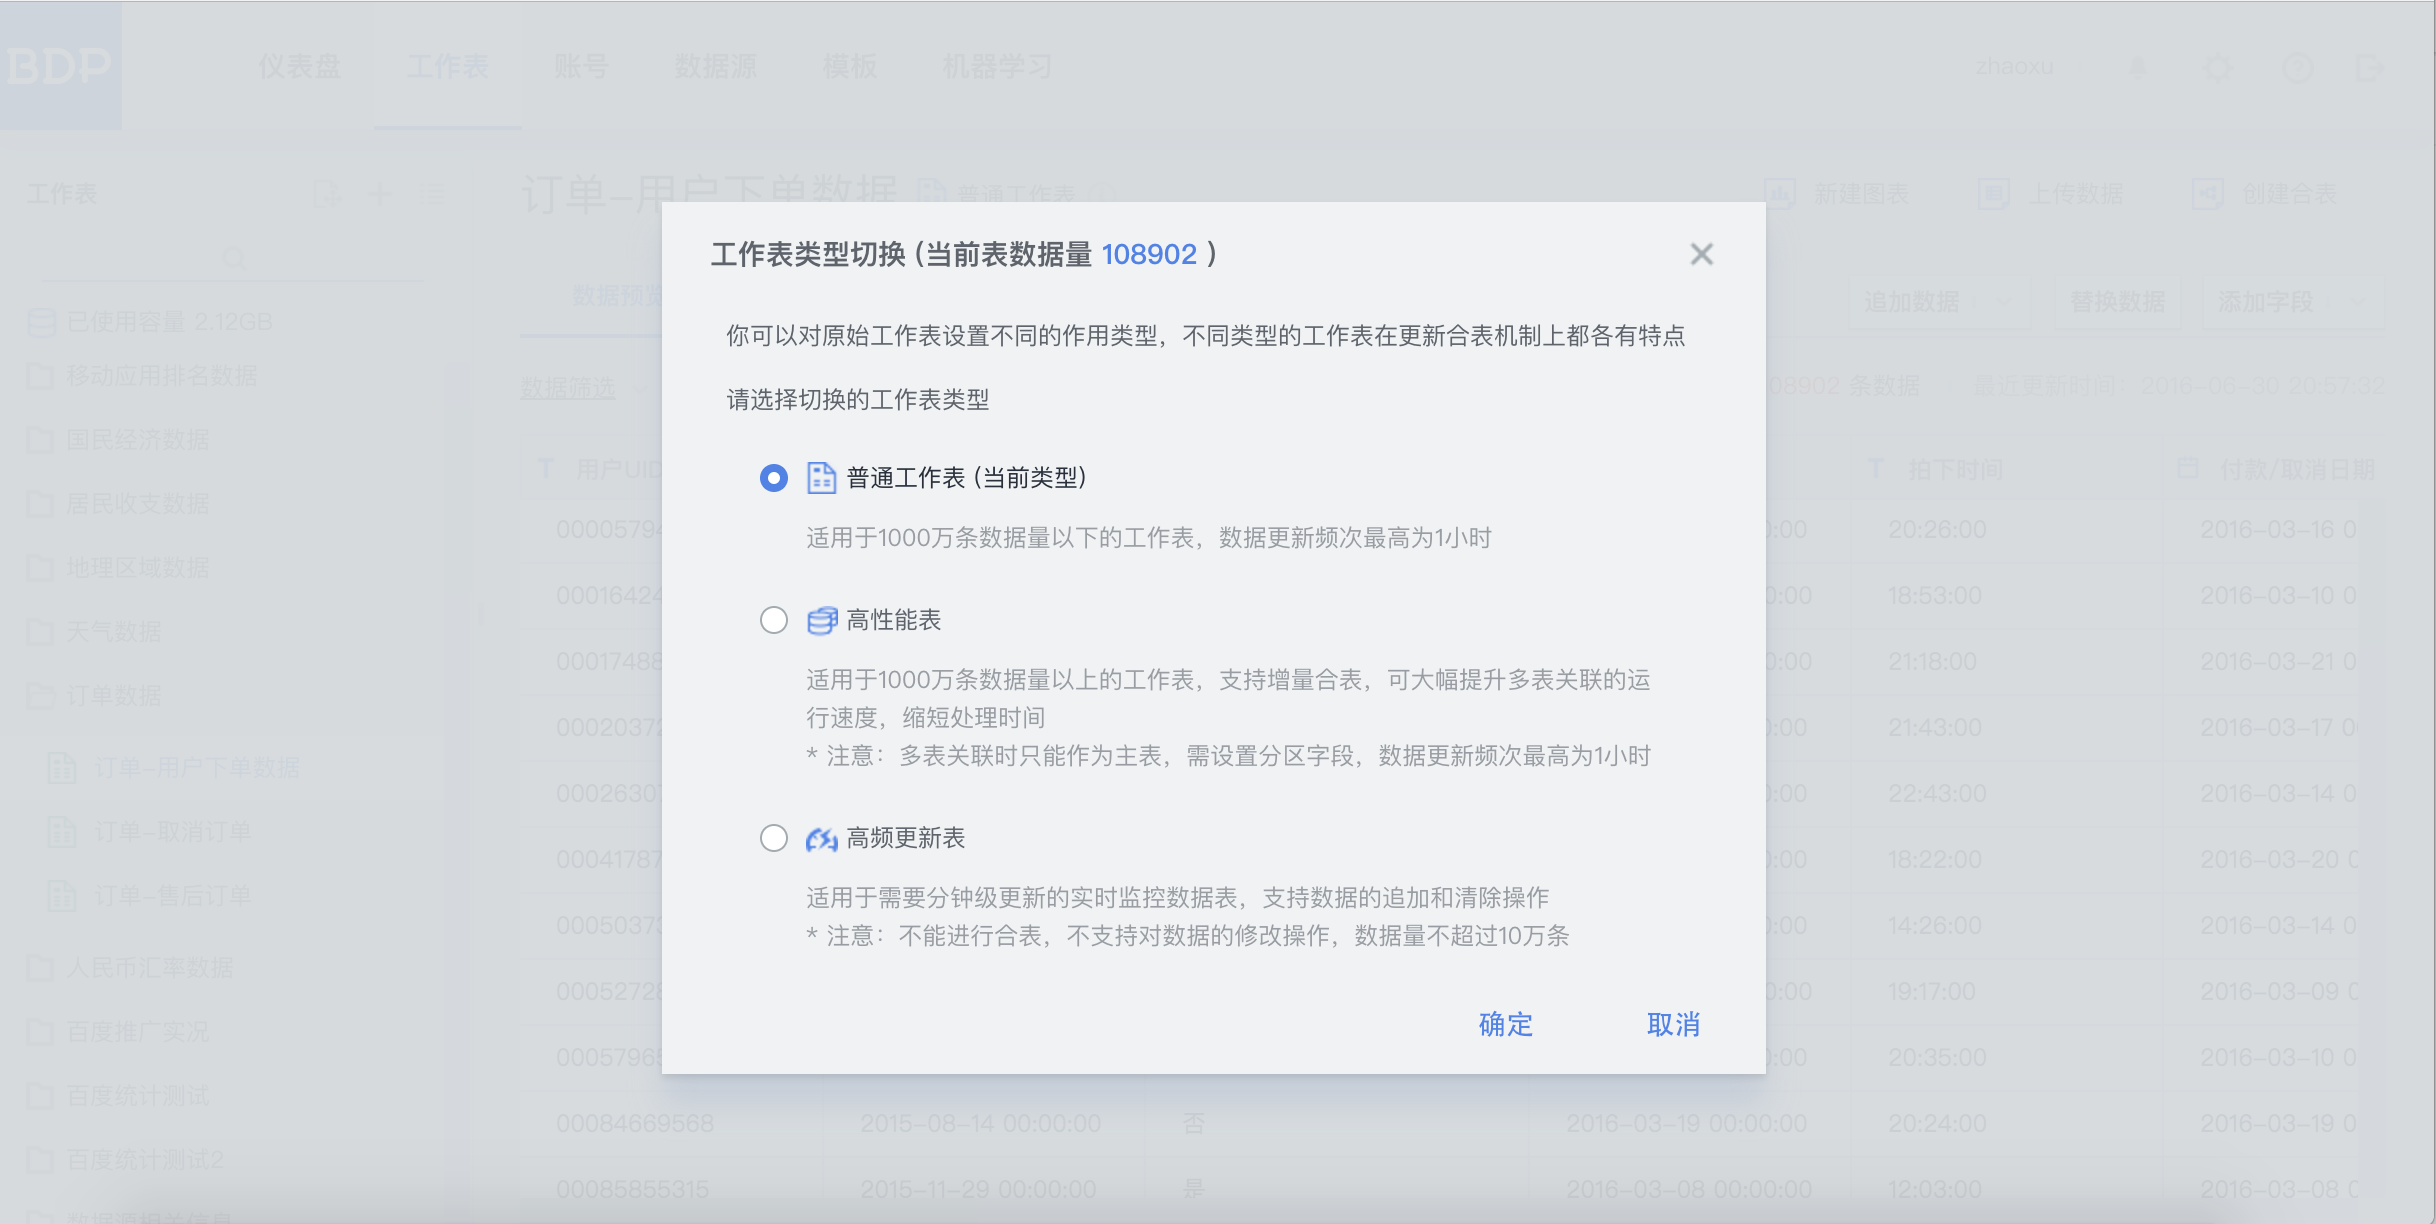This screenshot has height=1224, width=2436.
Task: Expand the 添加字段 dropdown arrow
Action: (2358, 302)
